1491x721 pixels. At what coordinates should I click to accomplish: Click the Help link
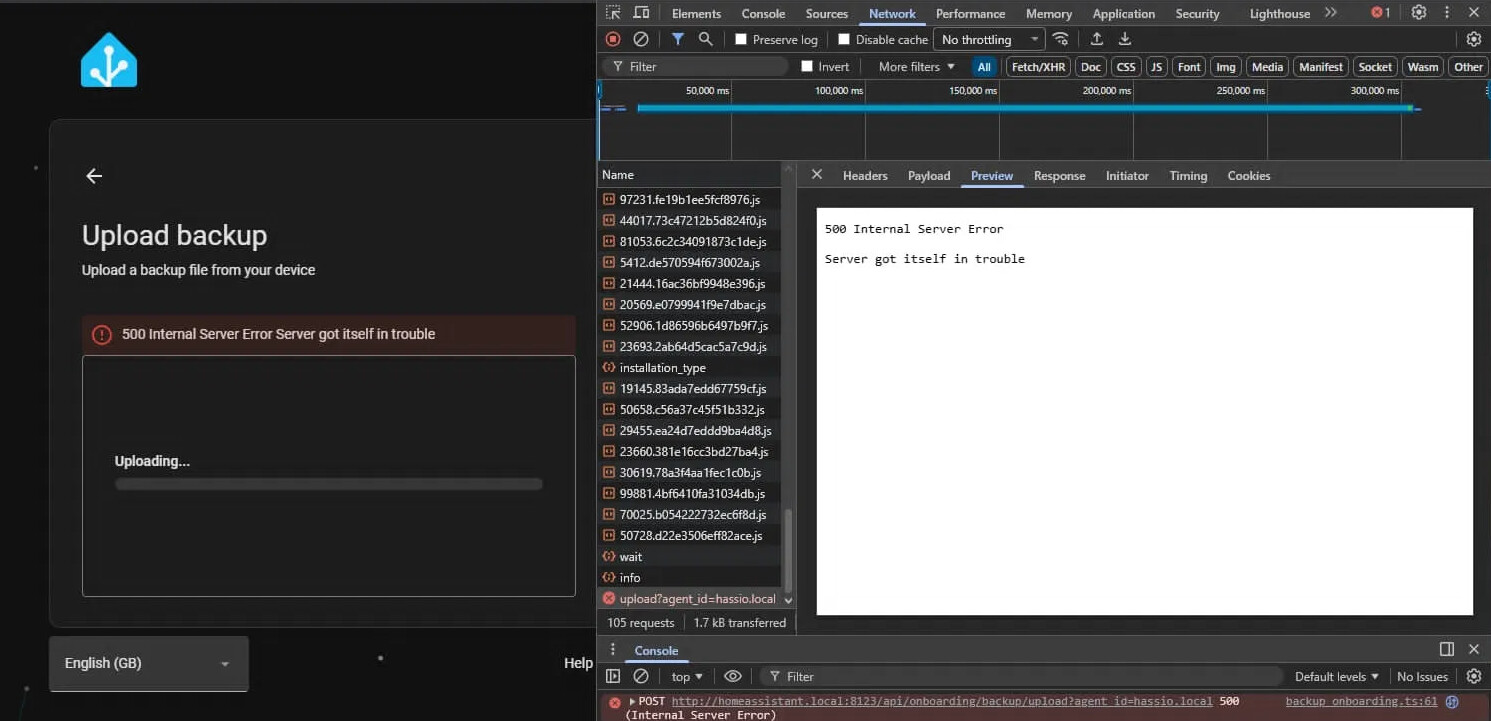click(x=577, y=663)
